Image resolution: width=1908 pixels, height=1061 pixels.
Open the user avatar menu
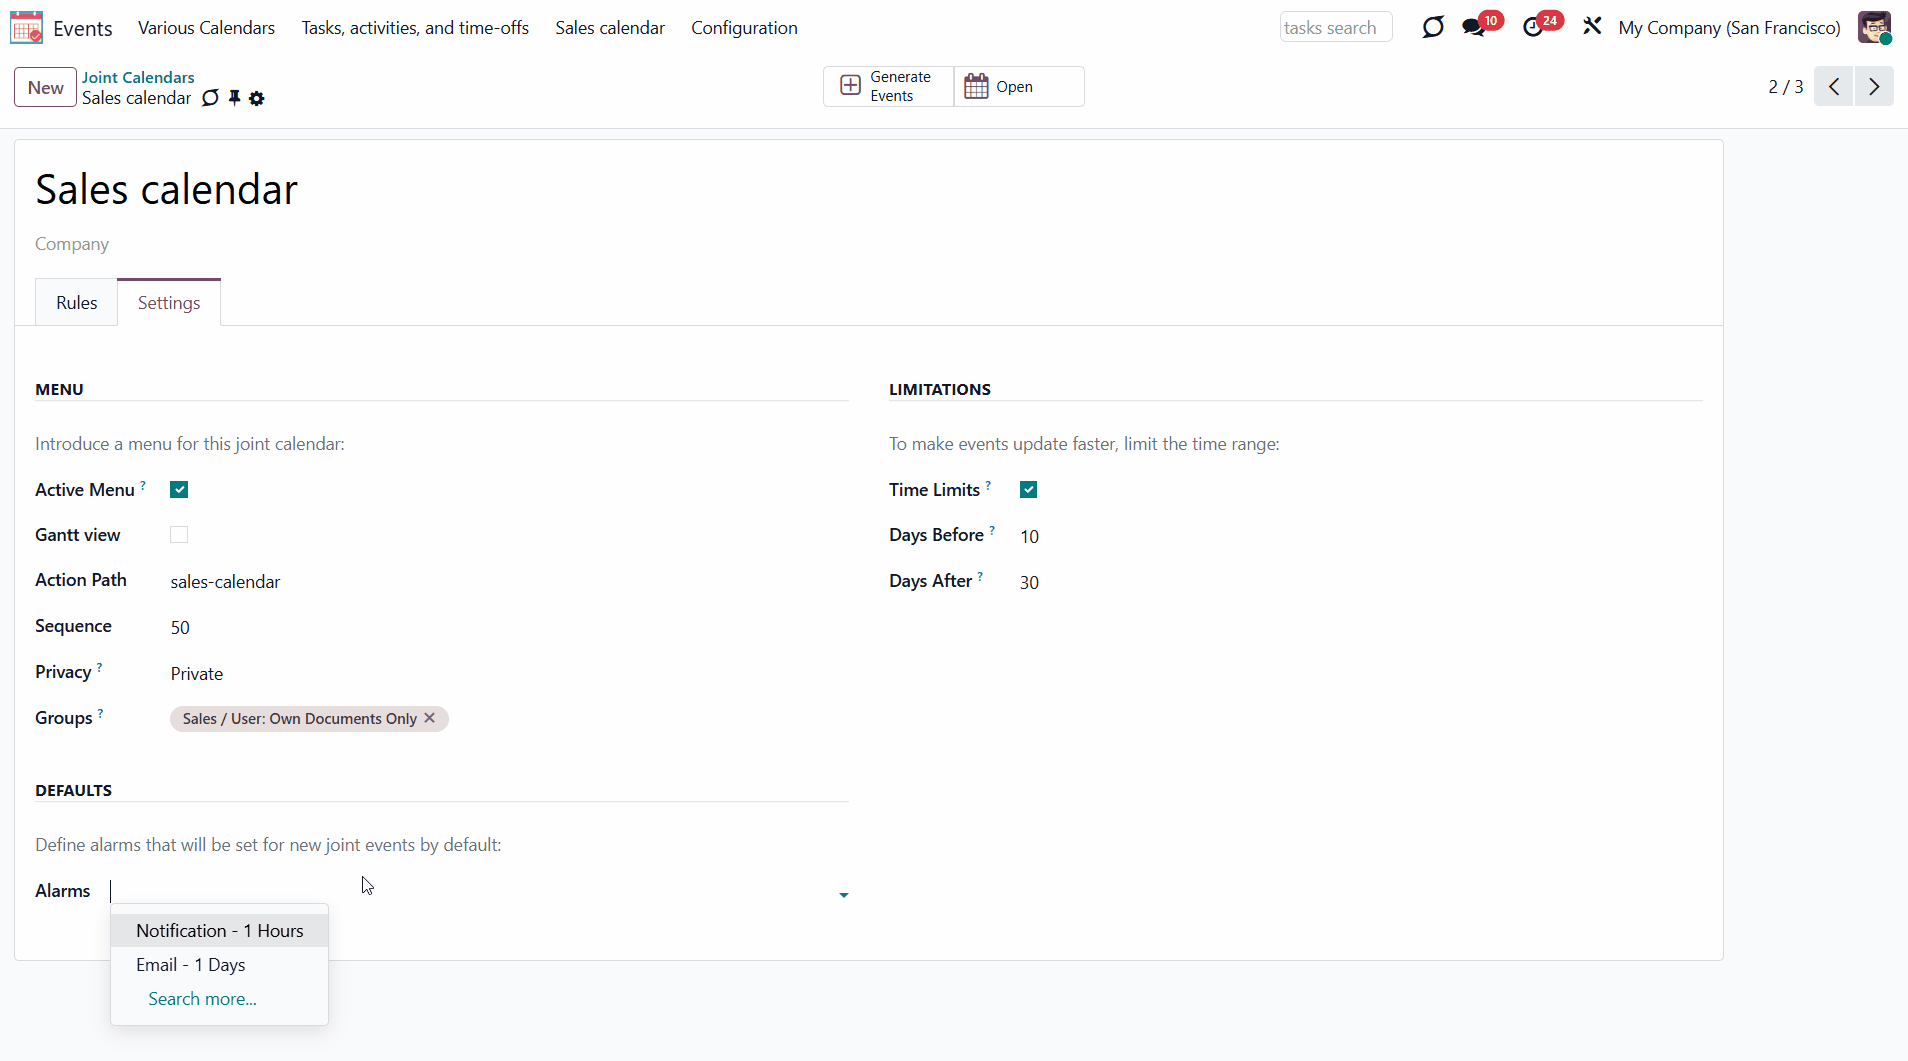coord(1874,28)
